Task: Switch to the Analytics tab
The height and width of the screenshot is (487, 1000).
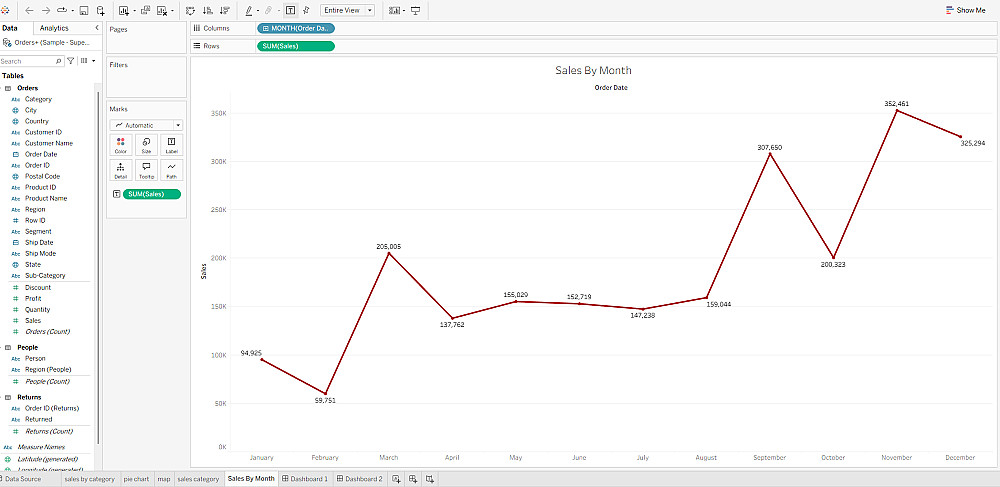Action: (x=54, y=28)
